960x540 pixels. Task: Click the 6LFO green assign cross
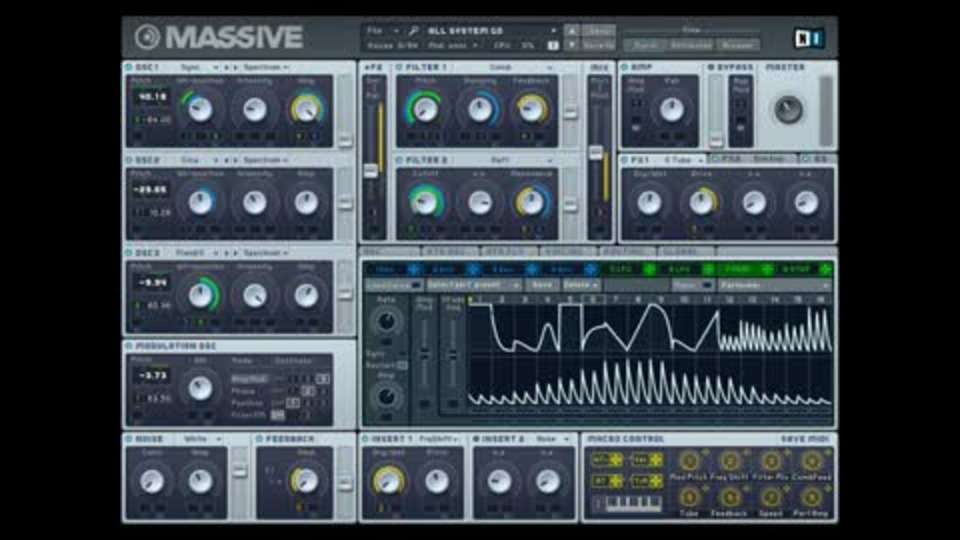[x=708, y=269]
